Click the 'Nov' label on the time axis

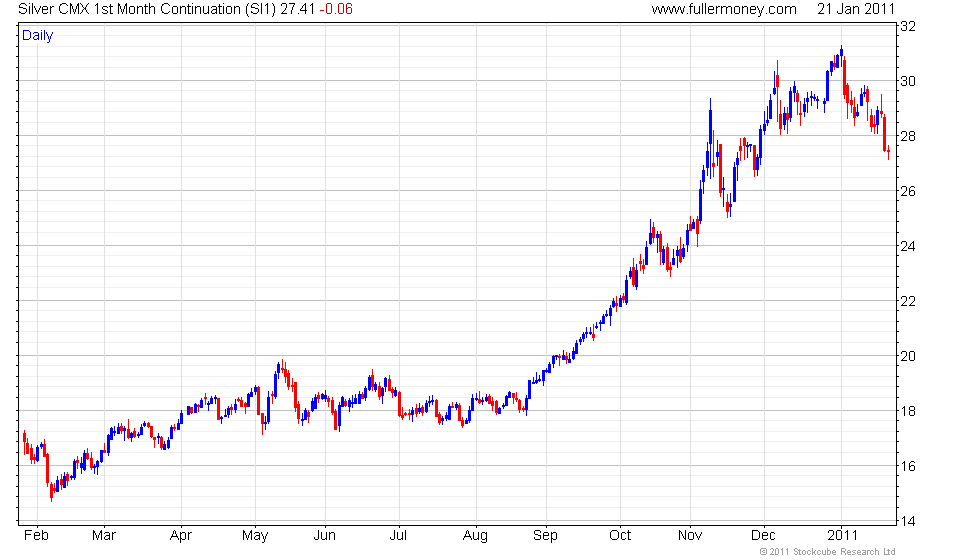coord(690,536)
